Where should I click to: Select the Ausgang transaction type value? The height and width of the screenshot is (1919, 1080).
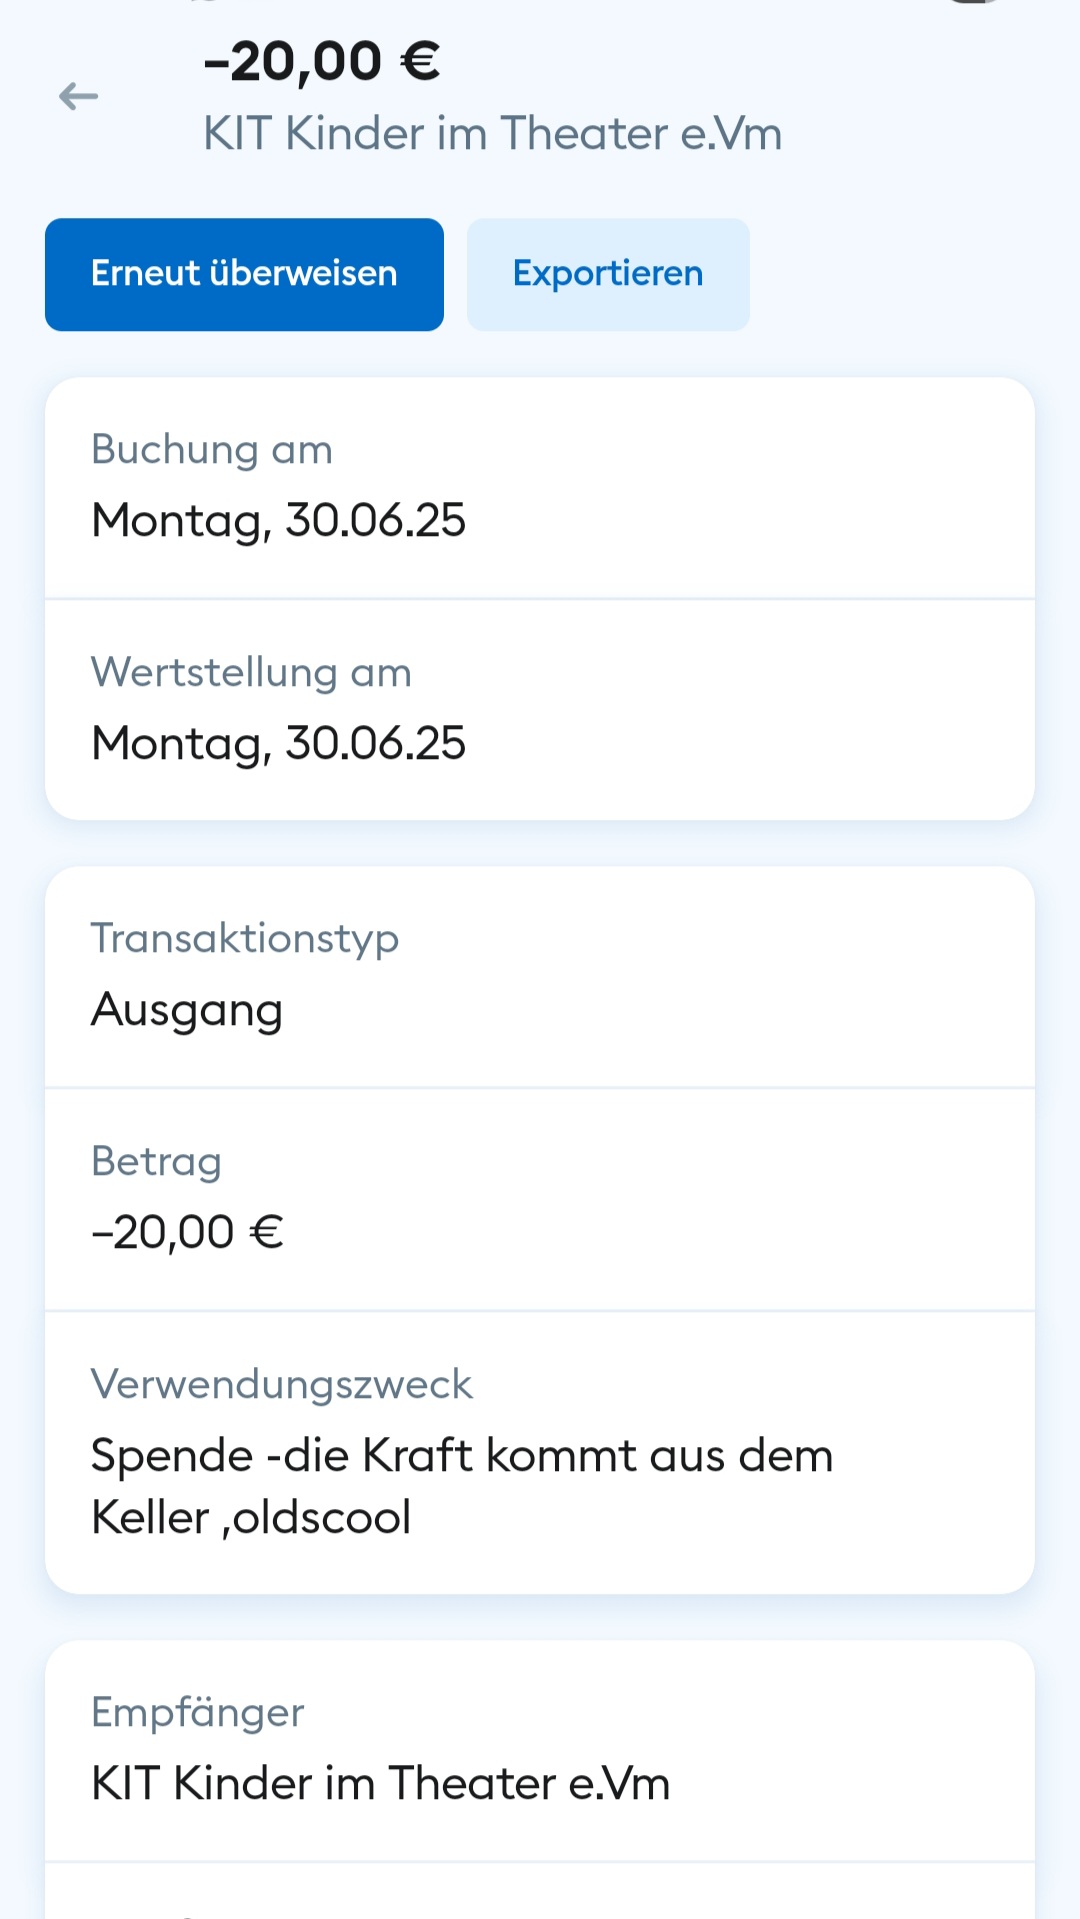(x=187, y=1010)
